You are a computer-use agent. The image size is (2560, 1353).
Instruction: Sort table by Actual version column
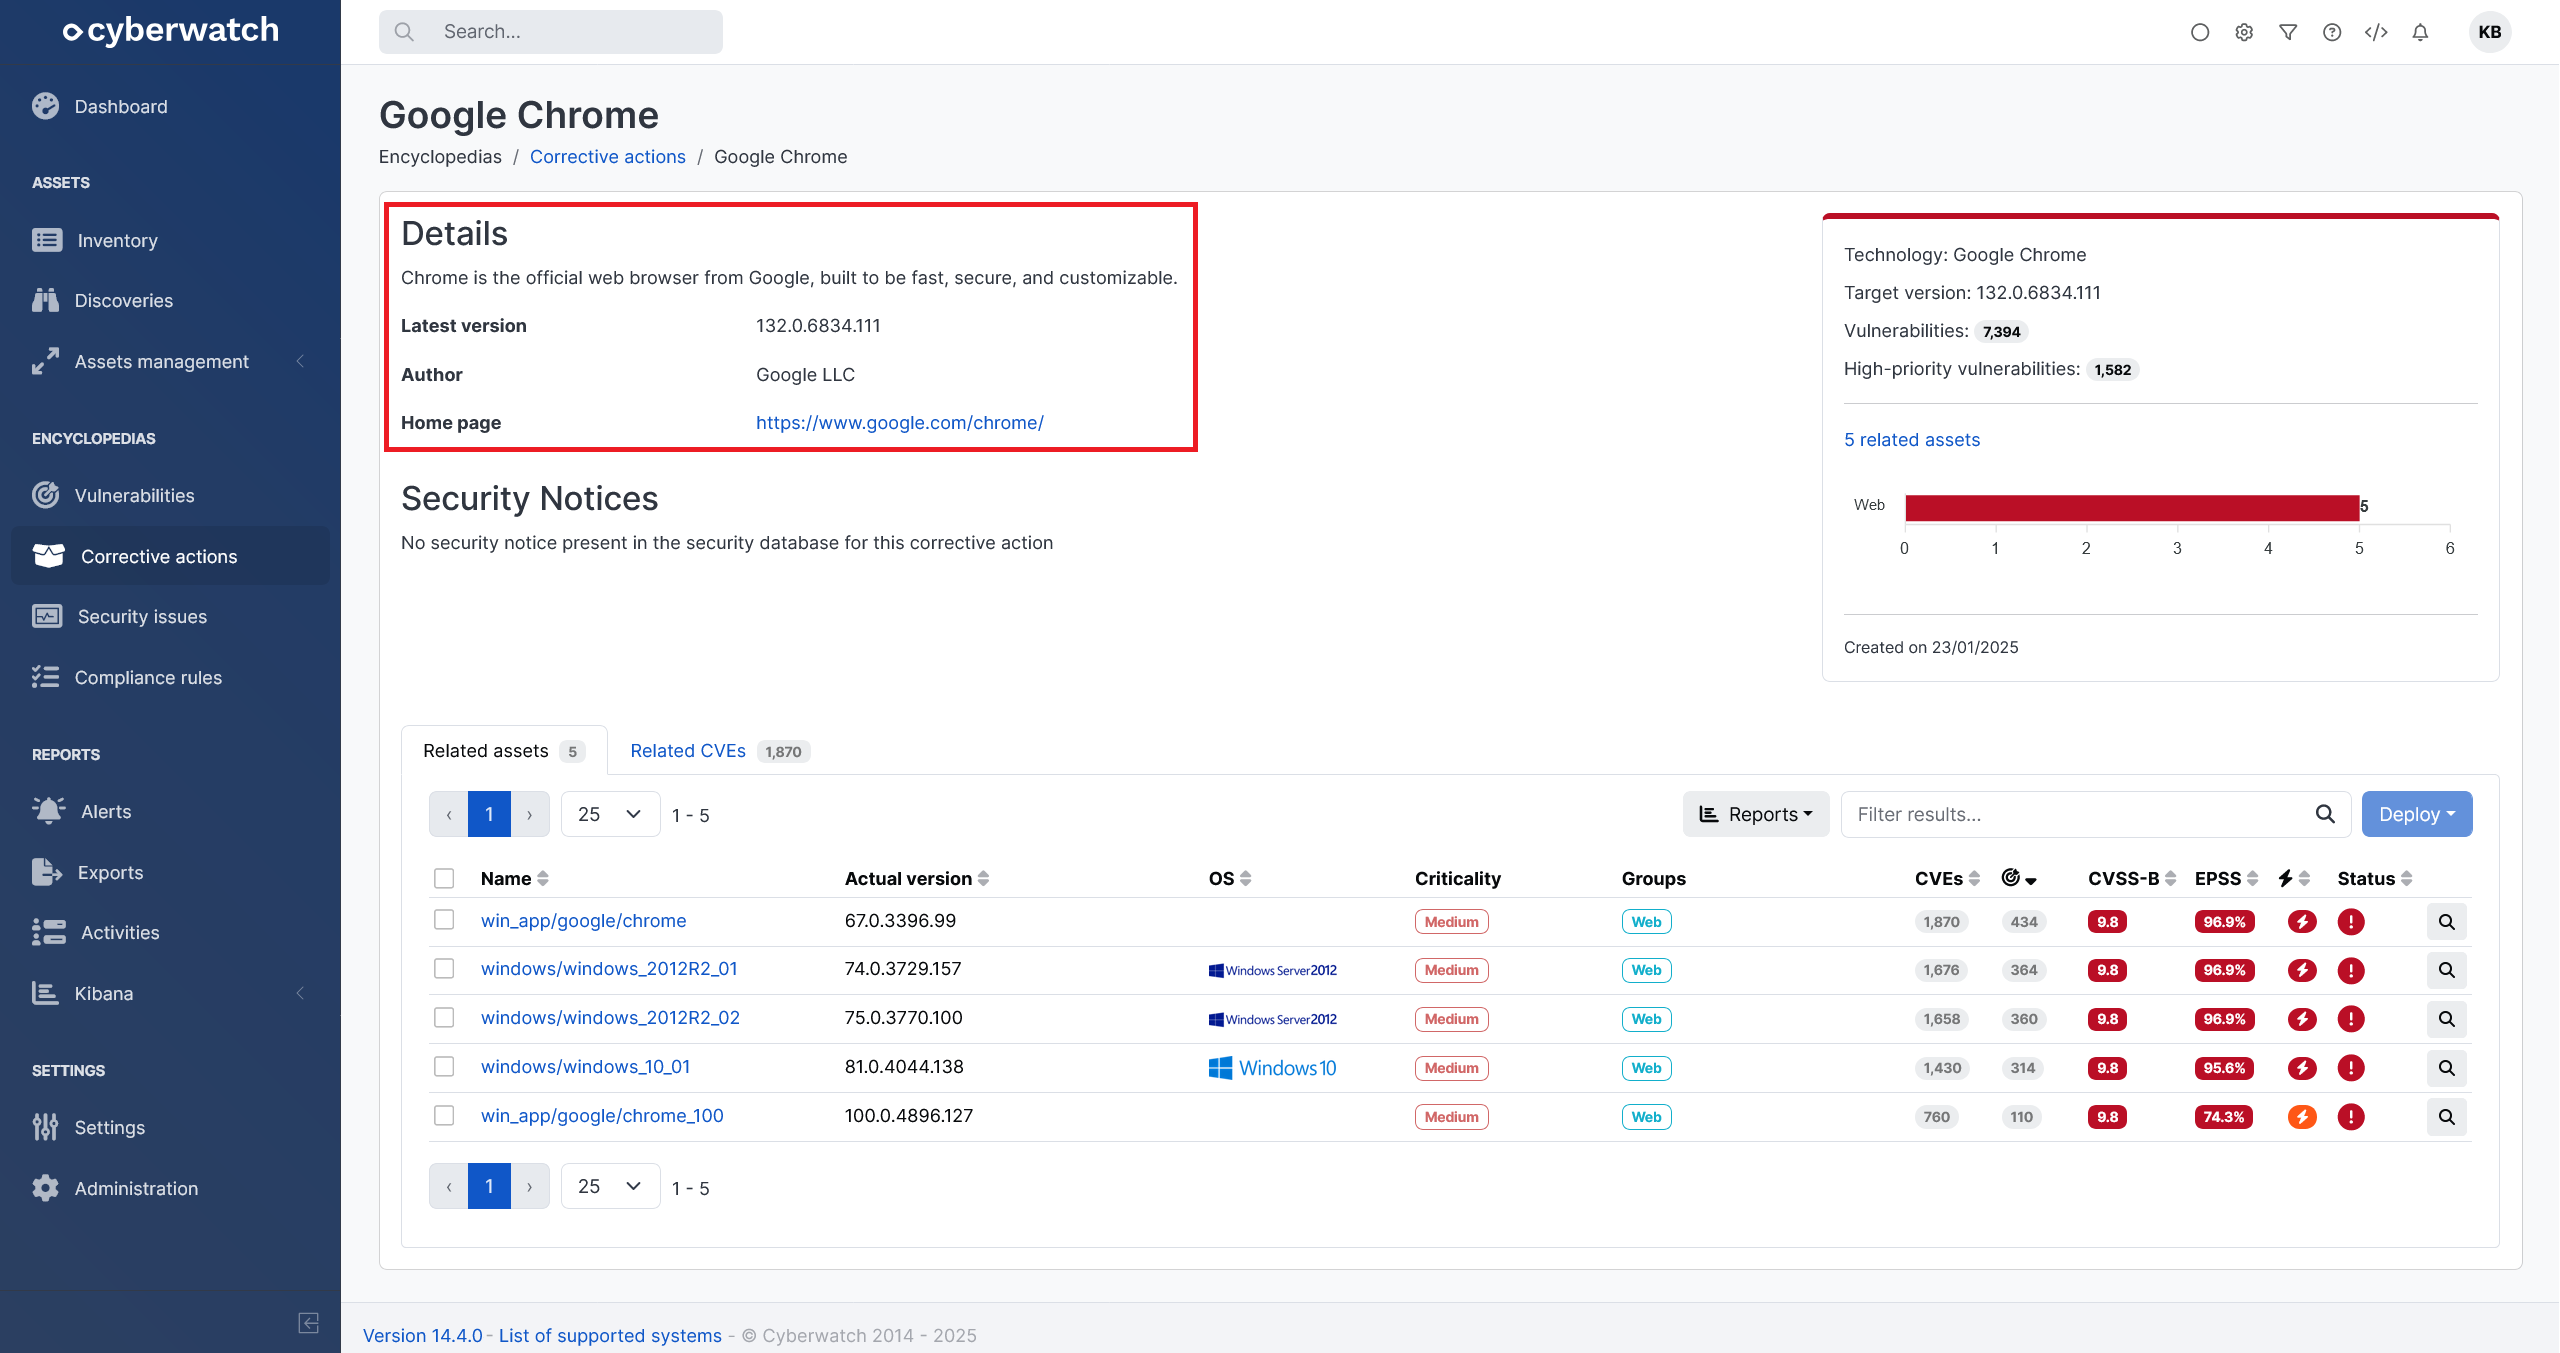click(916, 878)
